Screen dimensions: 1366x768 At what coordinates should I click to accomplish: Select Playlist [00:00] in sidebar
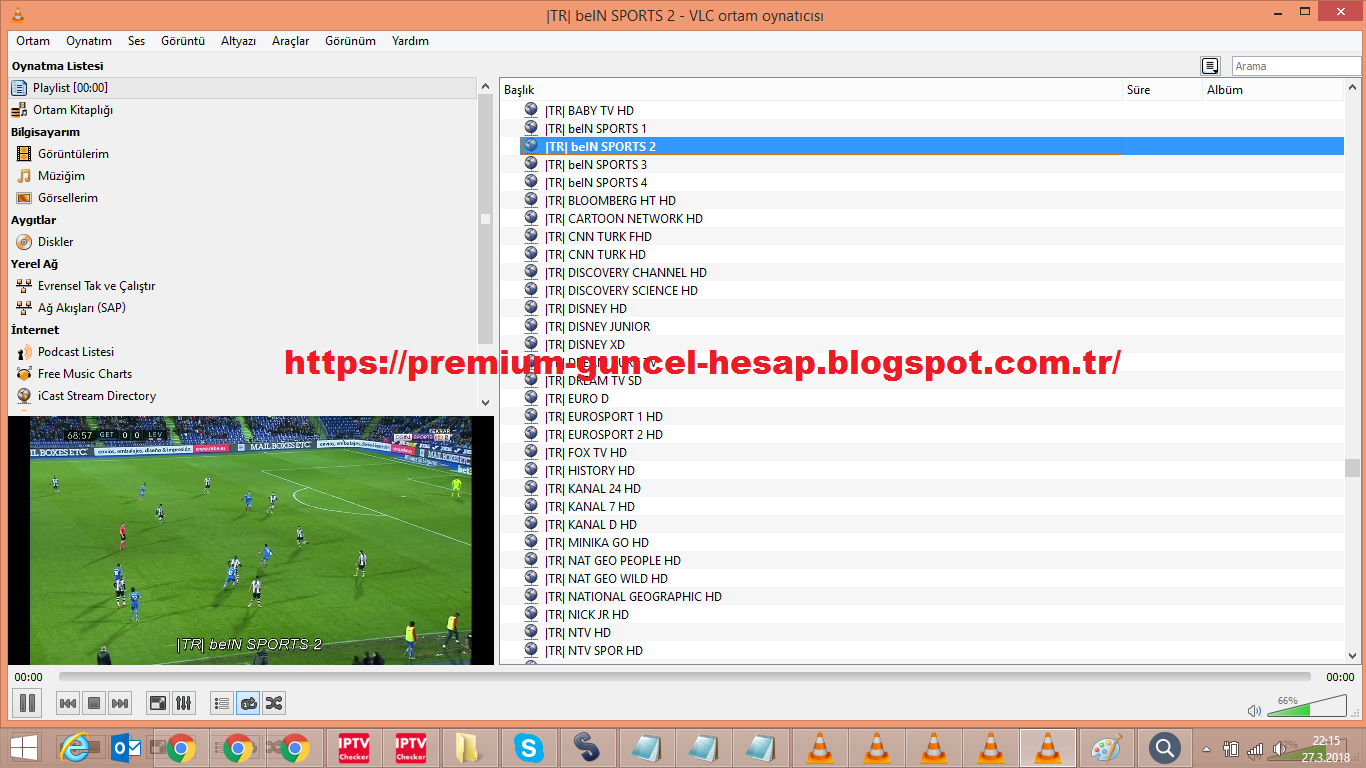point(243,88)
